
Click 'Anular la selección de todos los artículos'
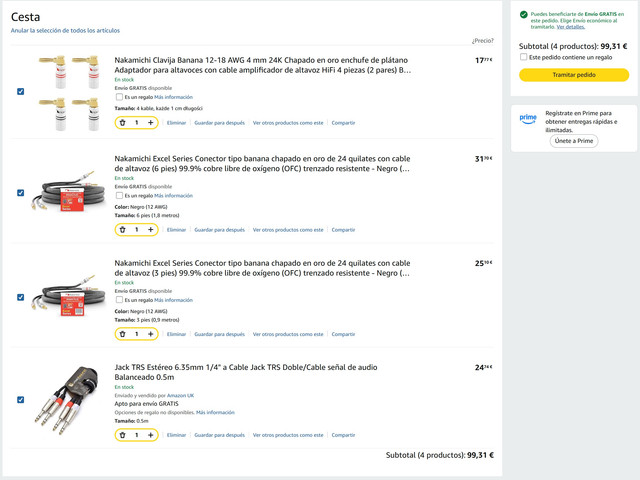click(65, 31)
